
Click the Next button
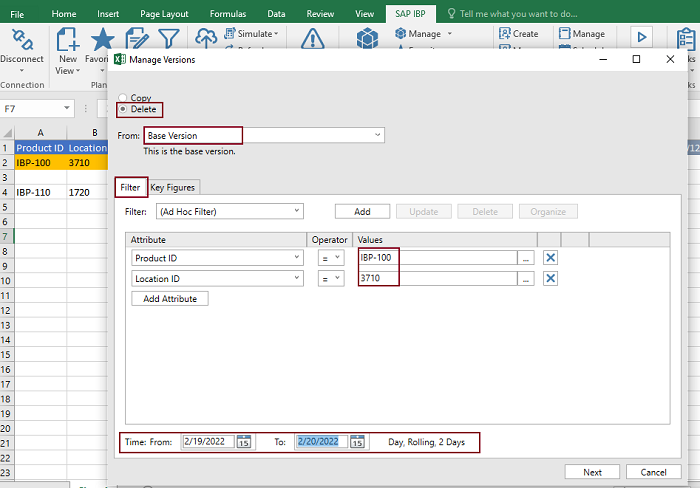point(592,472)
